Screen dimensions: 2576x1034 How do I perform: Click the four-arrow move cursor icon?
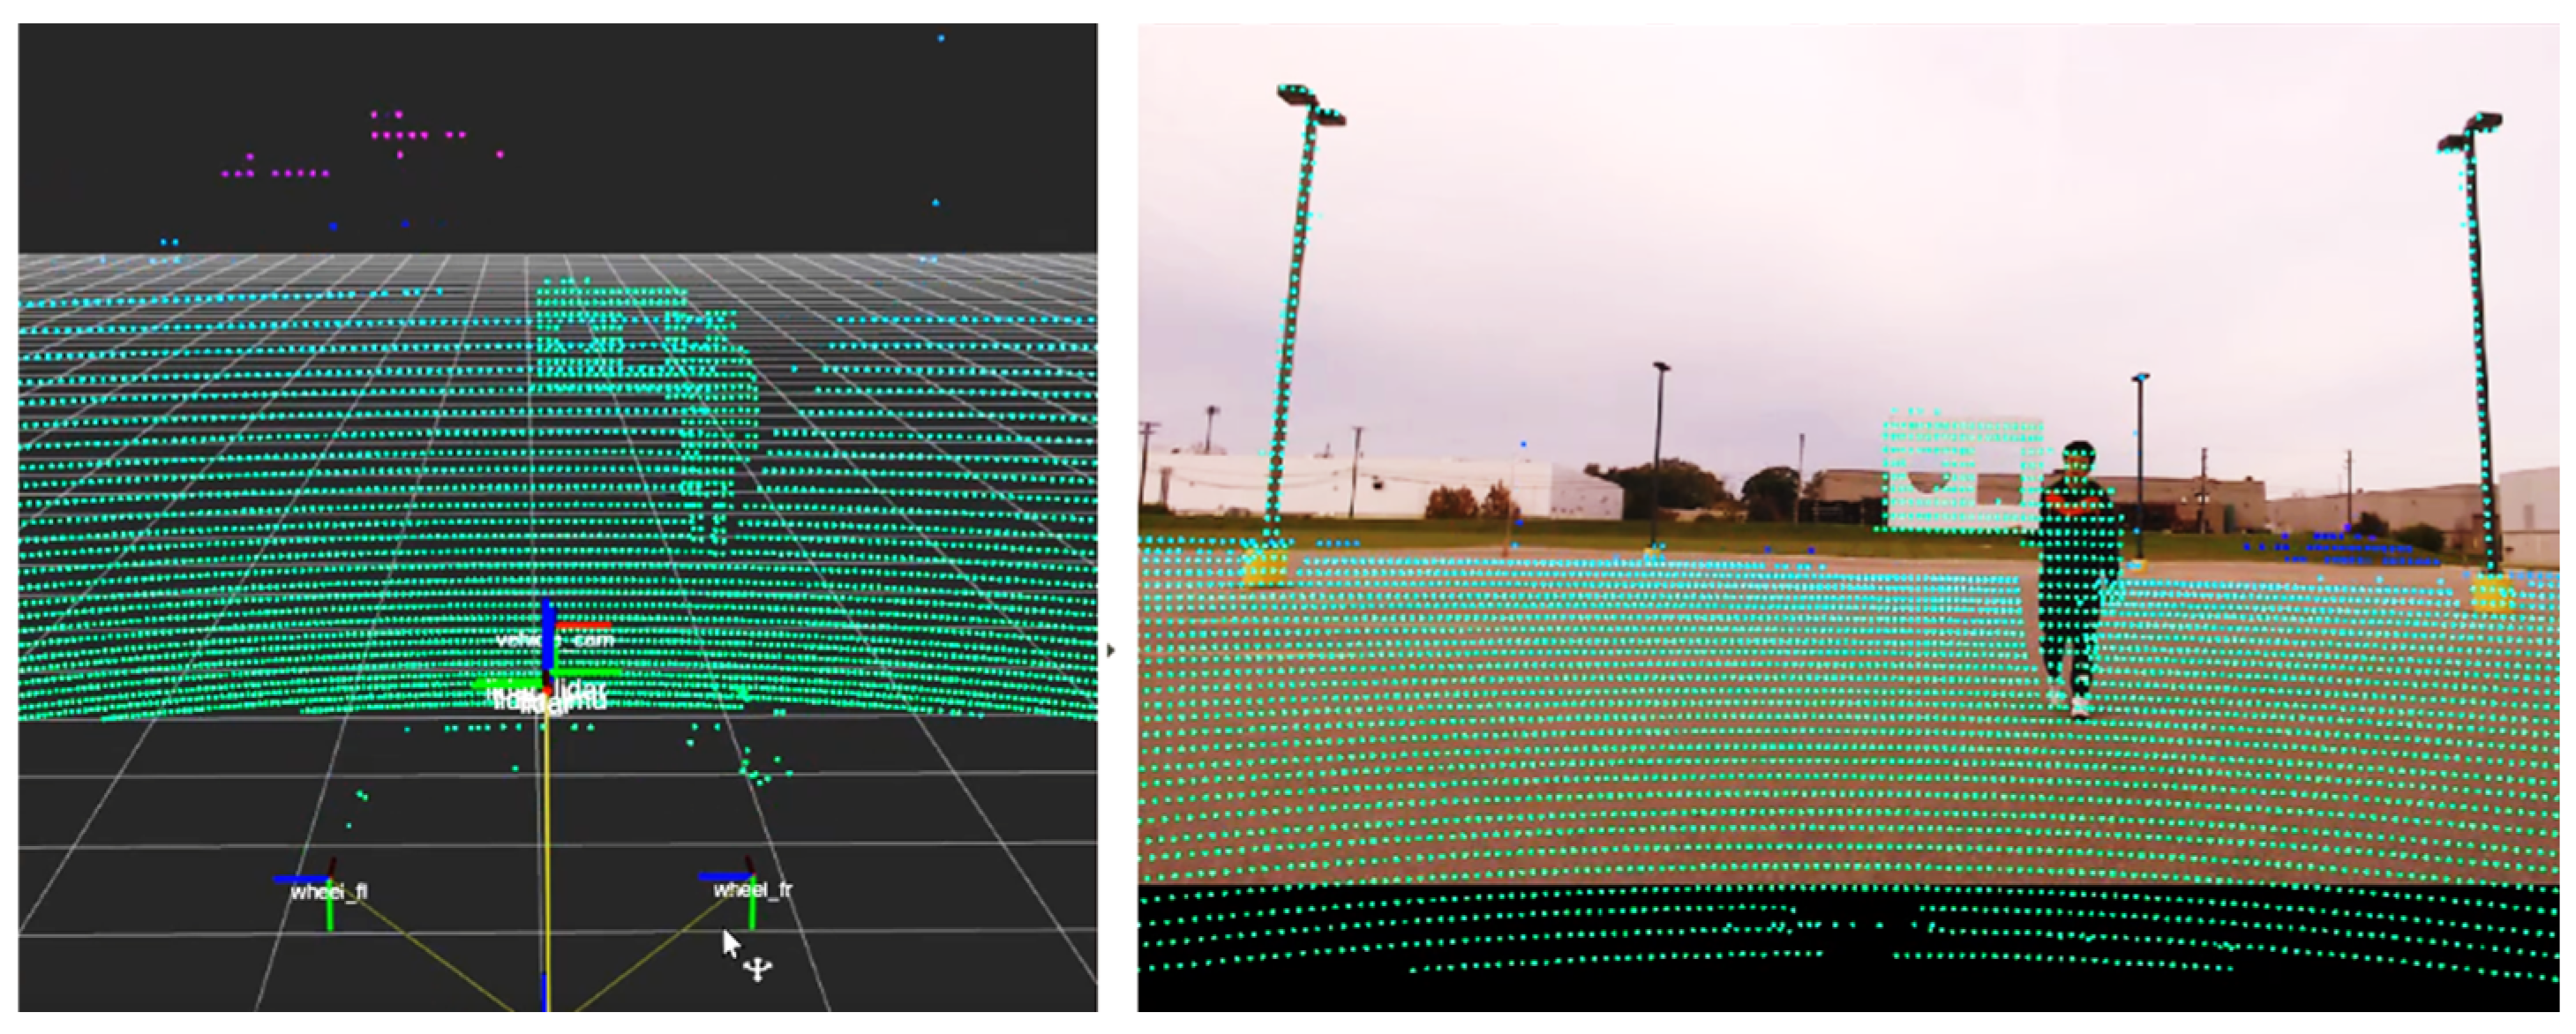[760, 968]
